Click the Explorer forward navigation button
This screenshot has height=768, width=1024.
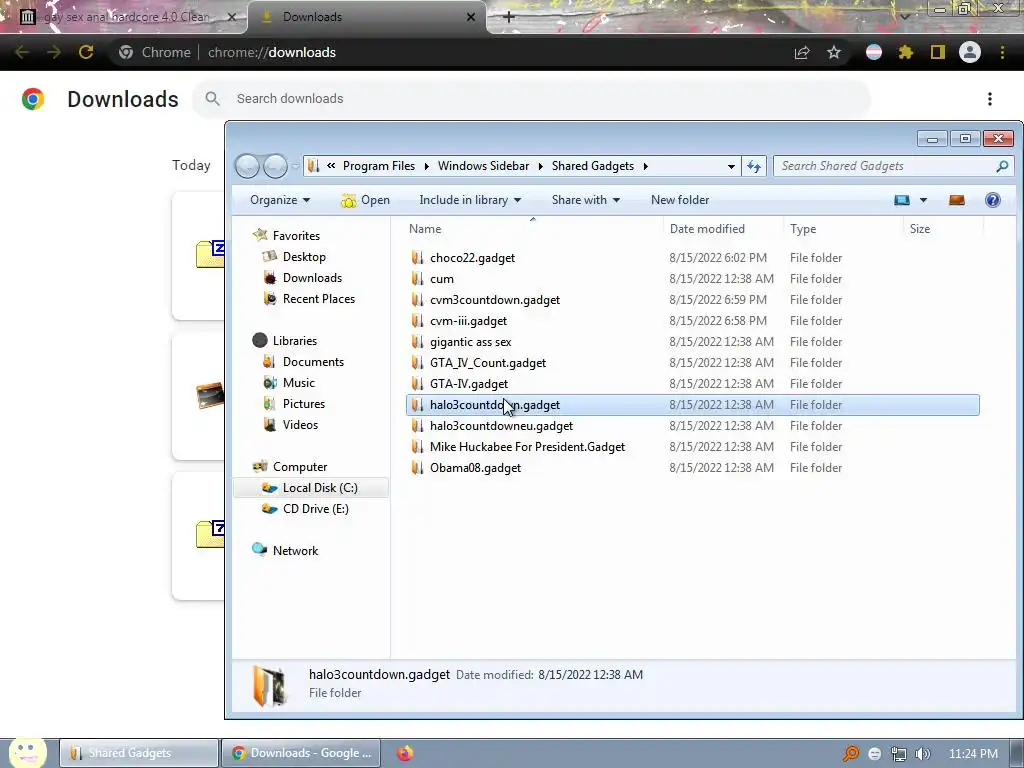coord(275,166)
